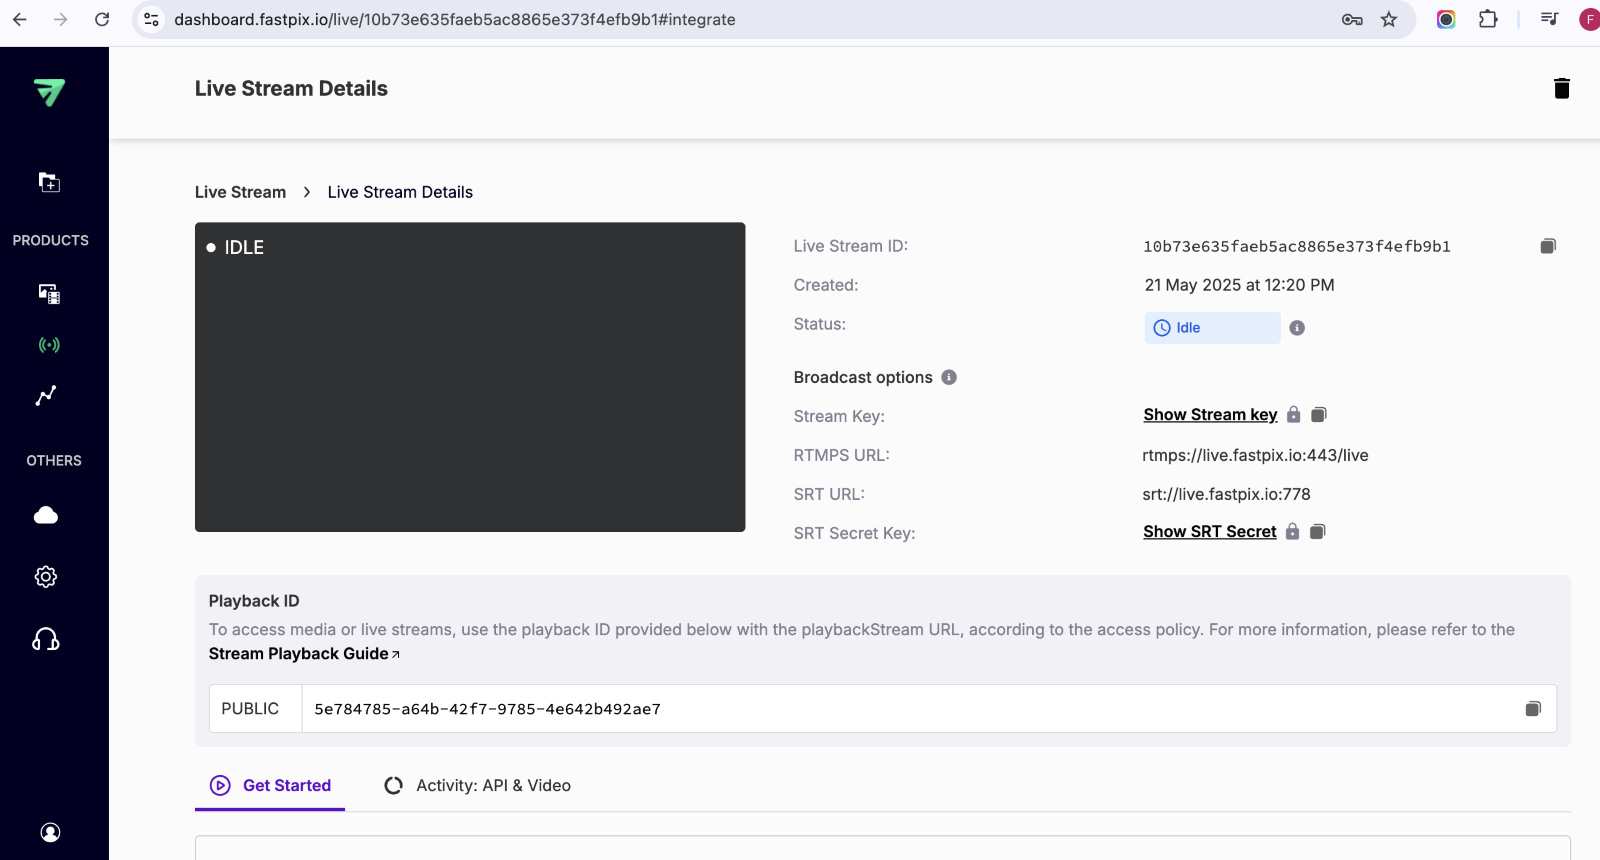Viewport: 1600px width, 860px height.
Task: Click the PRODUCTS sidebar heading
Action: pyautogui.click(x=50, y=240)
